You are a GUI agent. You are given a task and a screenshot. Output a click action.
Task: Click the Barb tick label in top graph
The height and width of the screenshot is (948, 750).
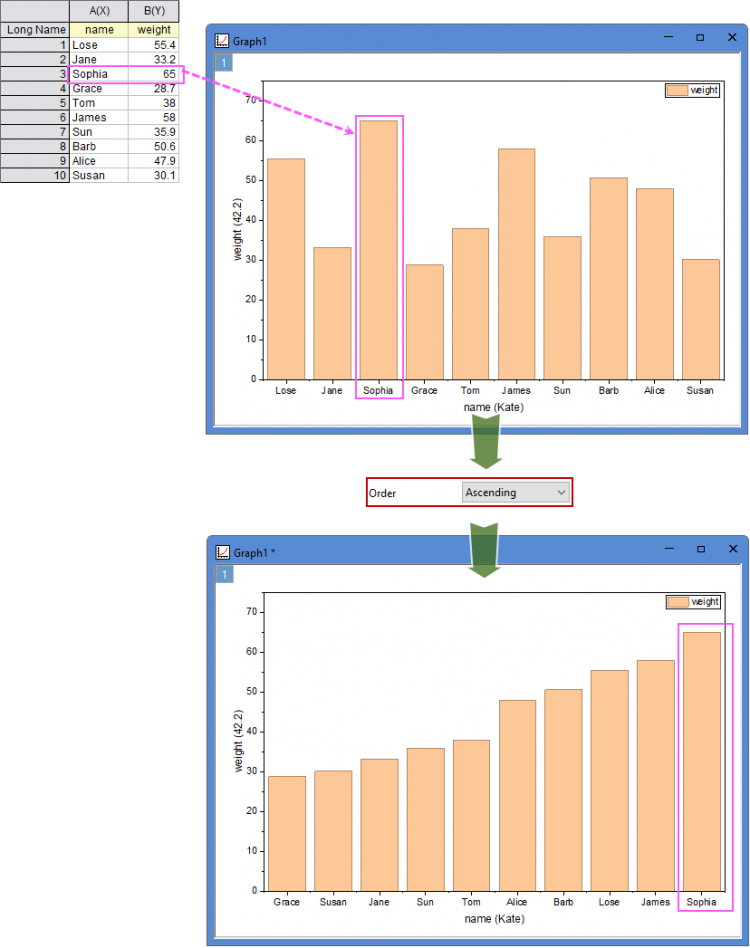pyautogui.click(x=609, y=391)
